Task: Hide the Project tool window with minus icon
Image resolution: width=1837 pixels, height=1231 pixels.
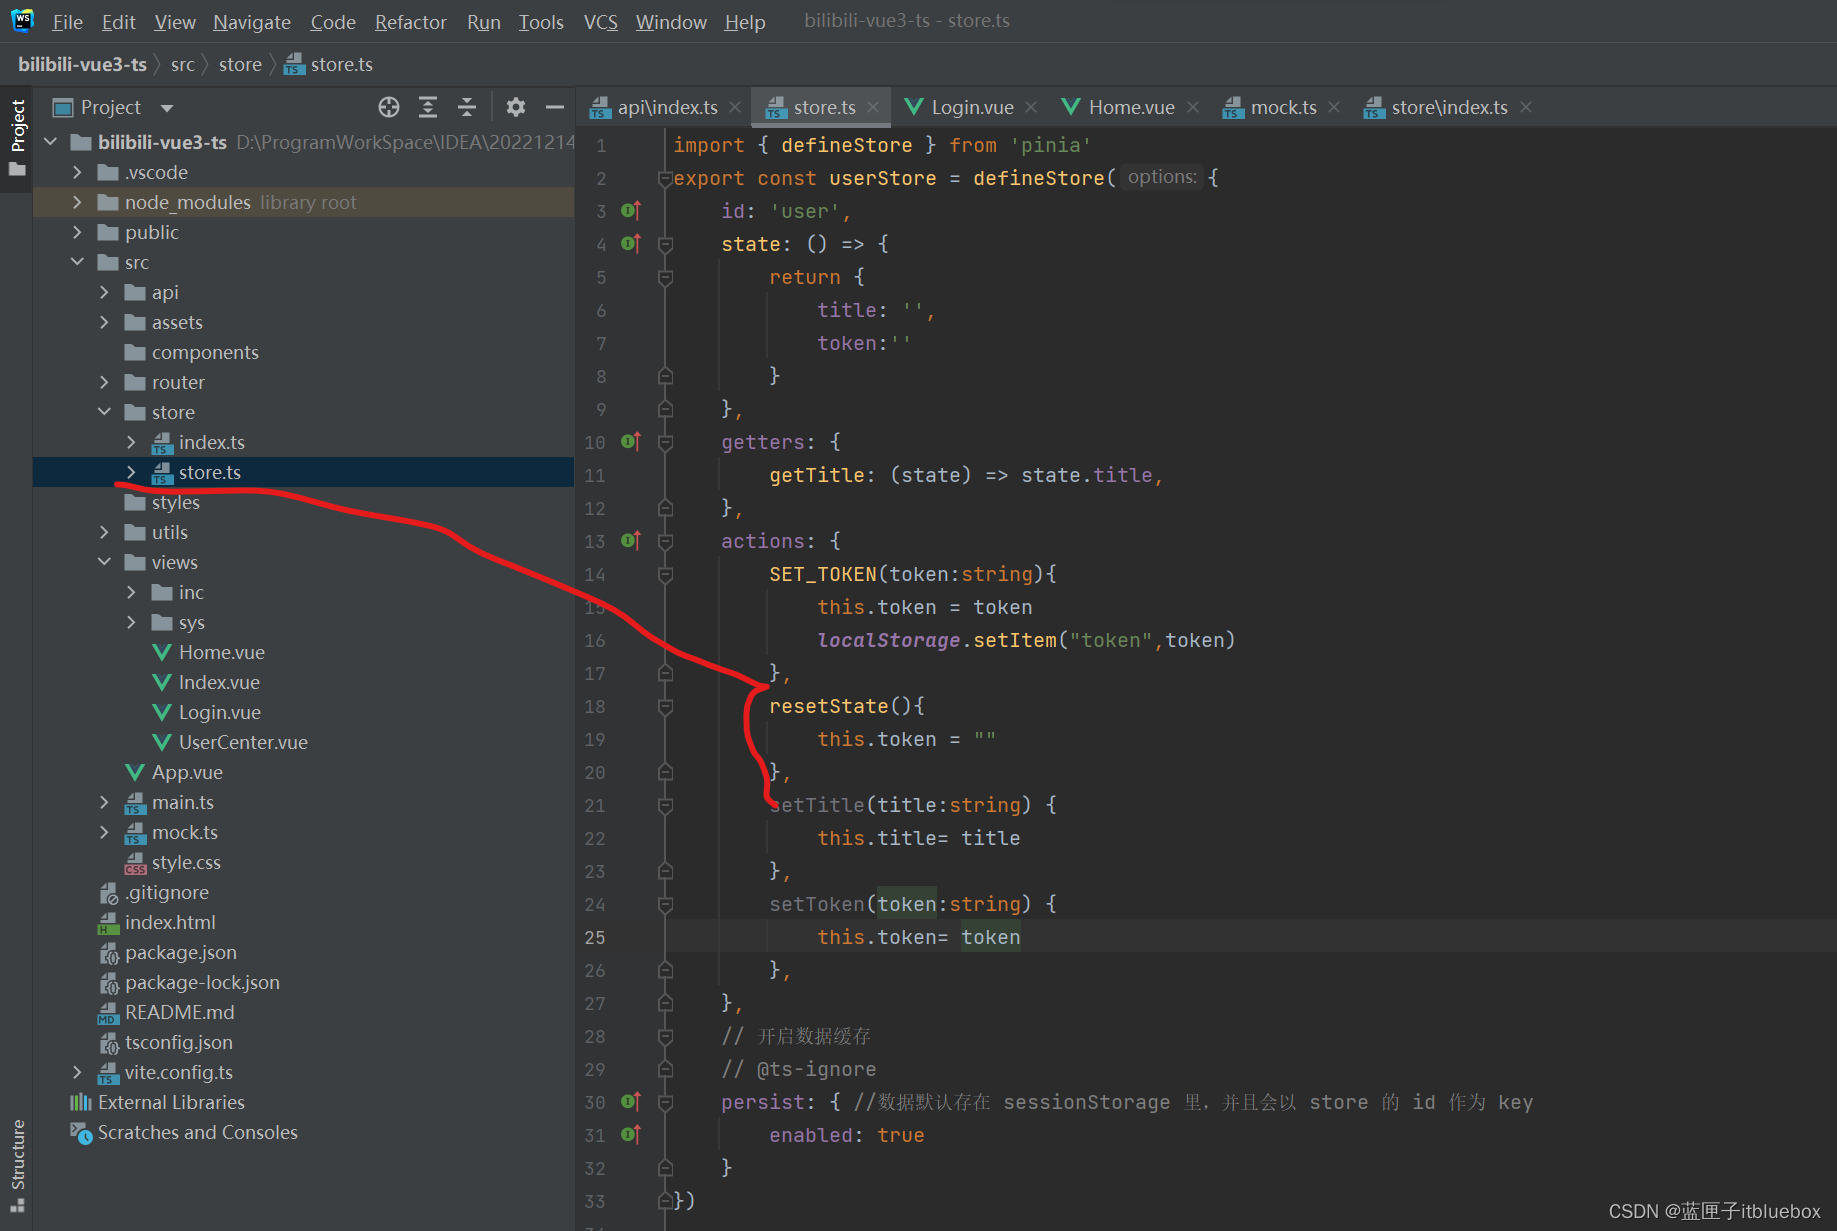Action: tap(554, 107)
